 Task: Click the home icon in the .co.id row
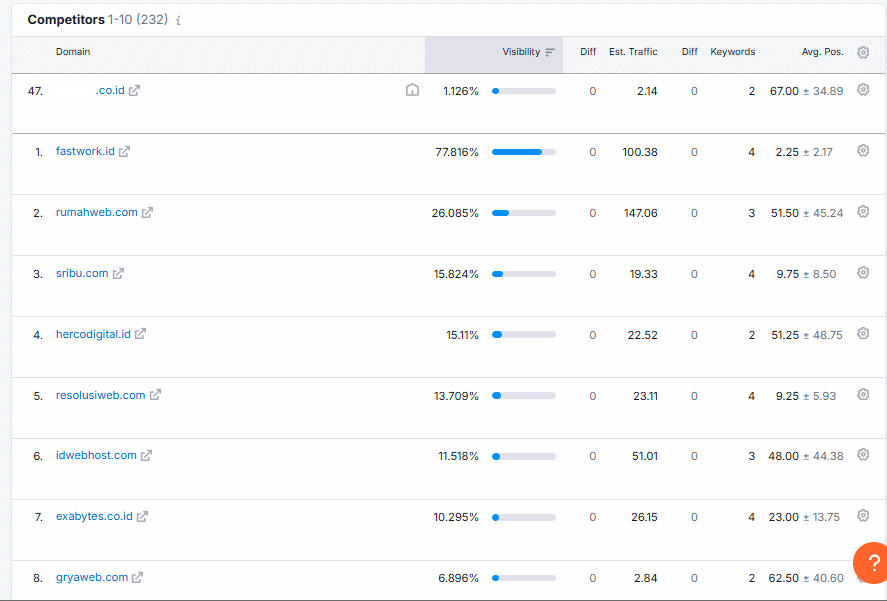(x=412, y=89)
